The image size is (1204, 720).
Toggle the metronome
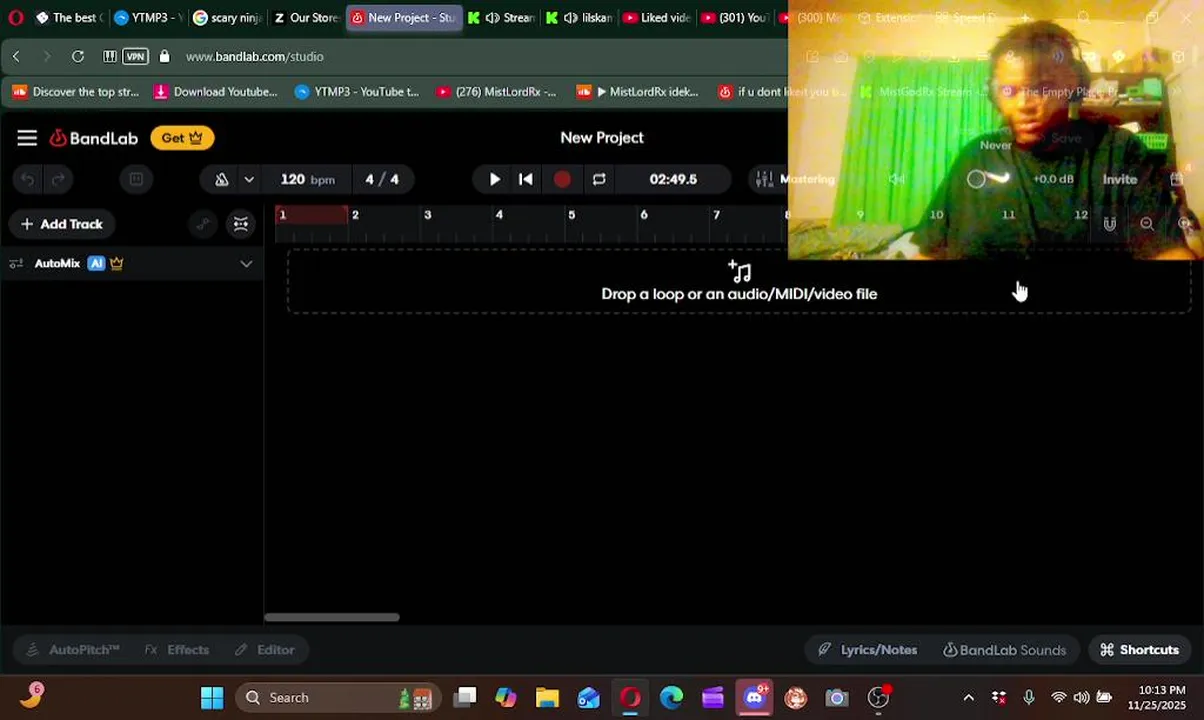click(x=221, y=179)
